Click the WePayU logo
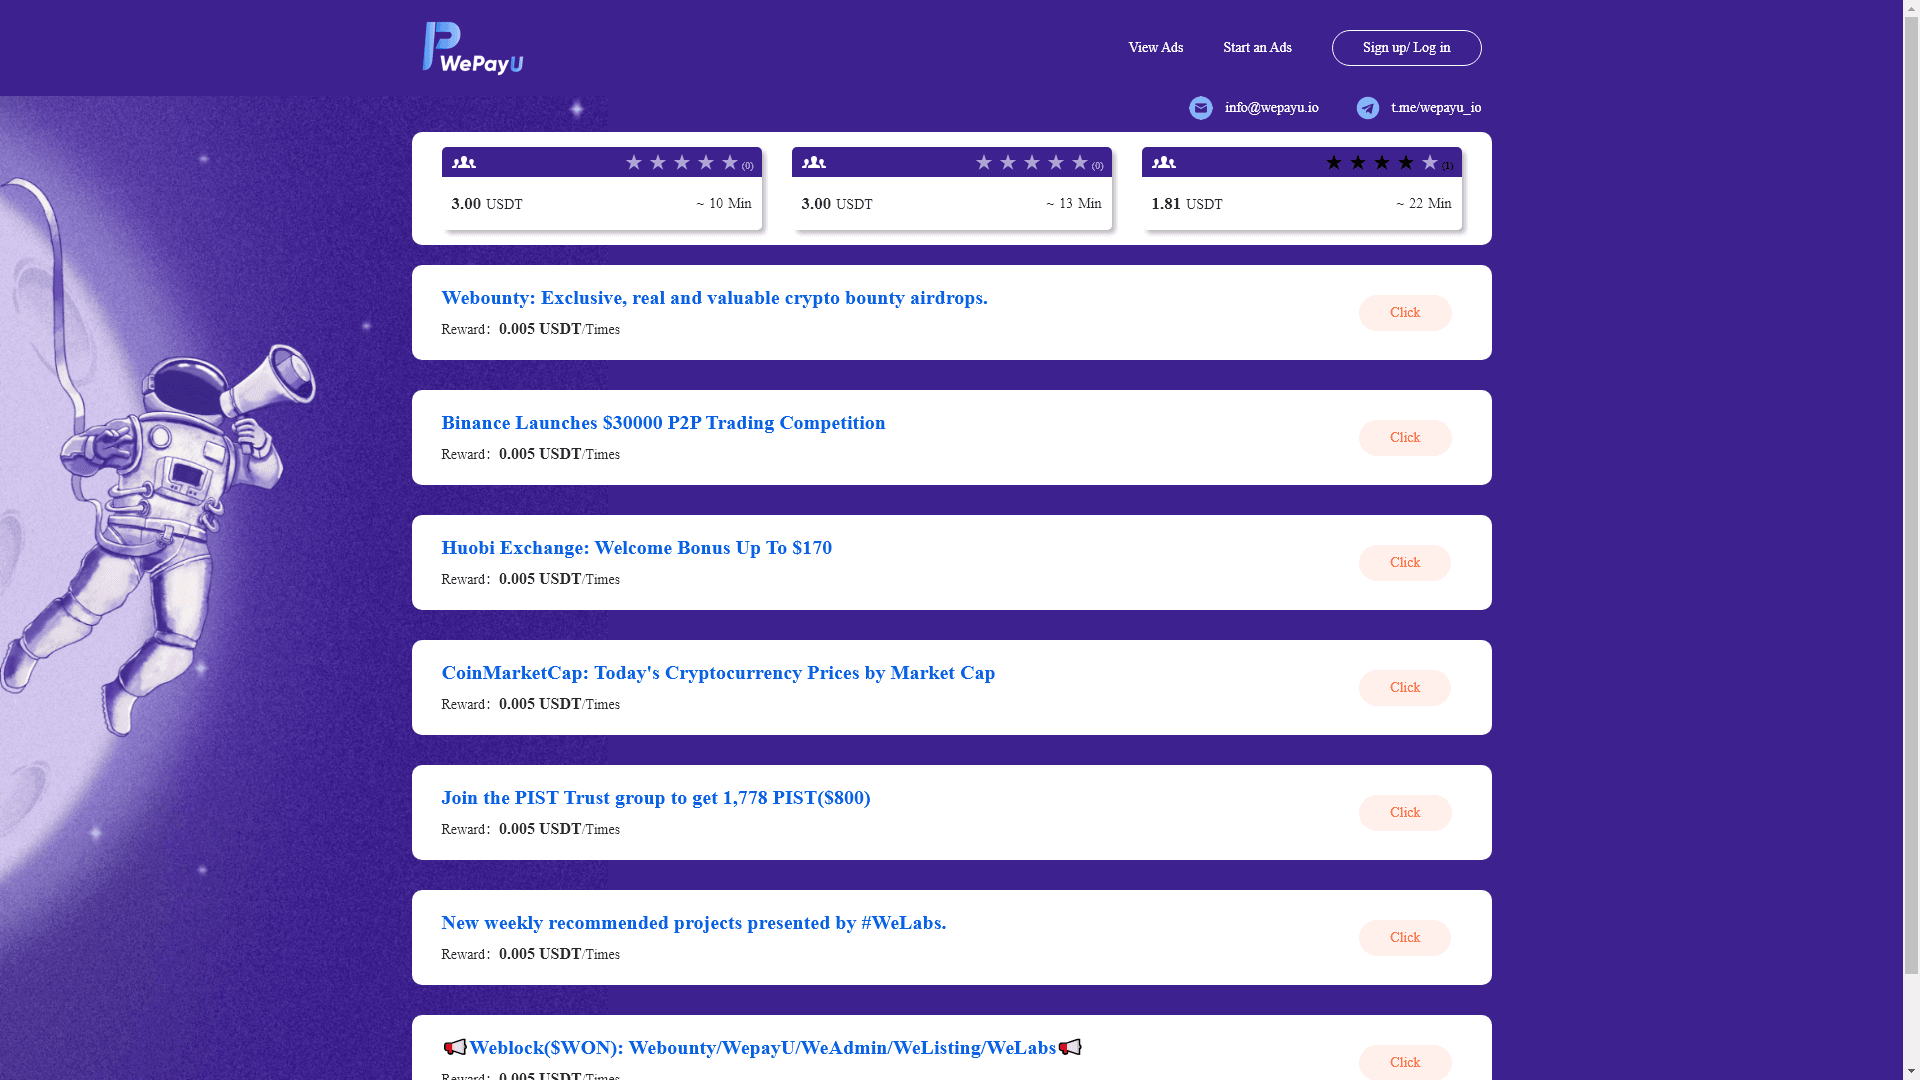 (472, 48)
